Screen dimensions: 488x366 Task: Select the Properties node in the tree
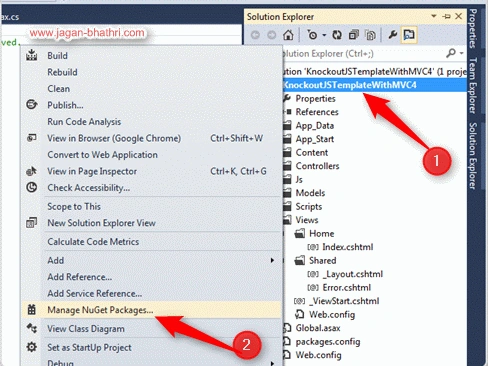tap(315, 99)
